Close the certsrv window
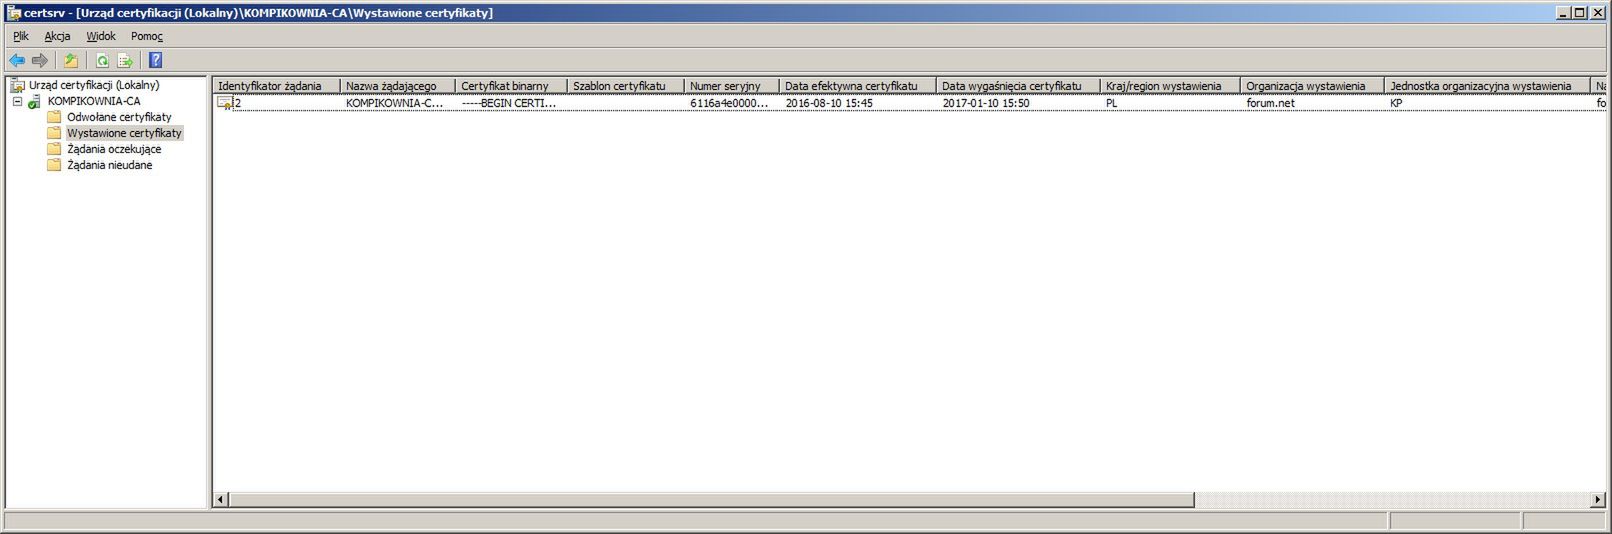The width and height of the screenshot is (1612, 534). [1598, 13]
